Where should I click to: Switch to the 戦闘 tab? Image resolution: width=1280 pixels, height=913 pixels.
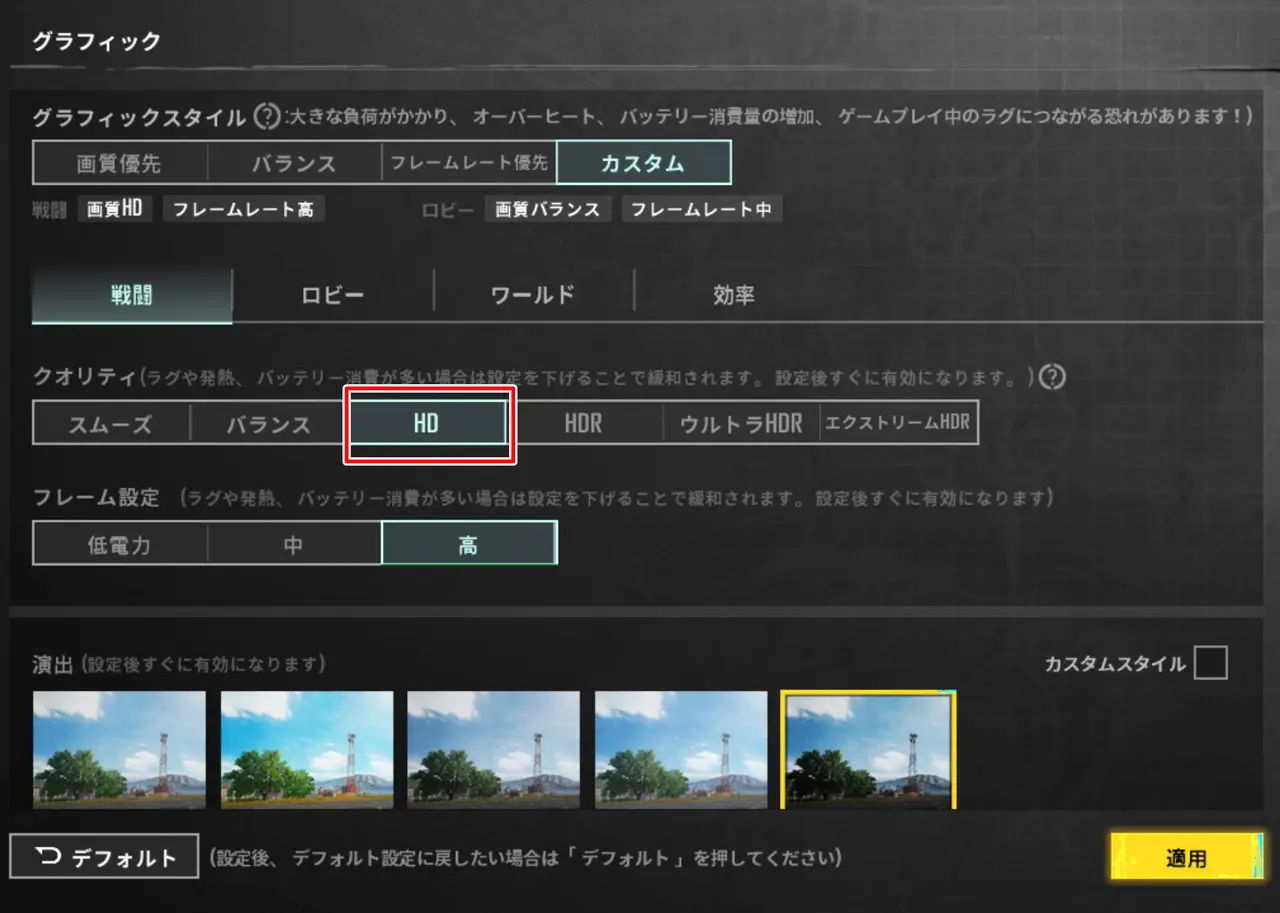pos(132,296)
